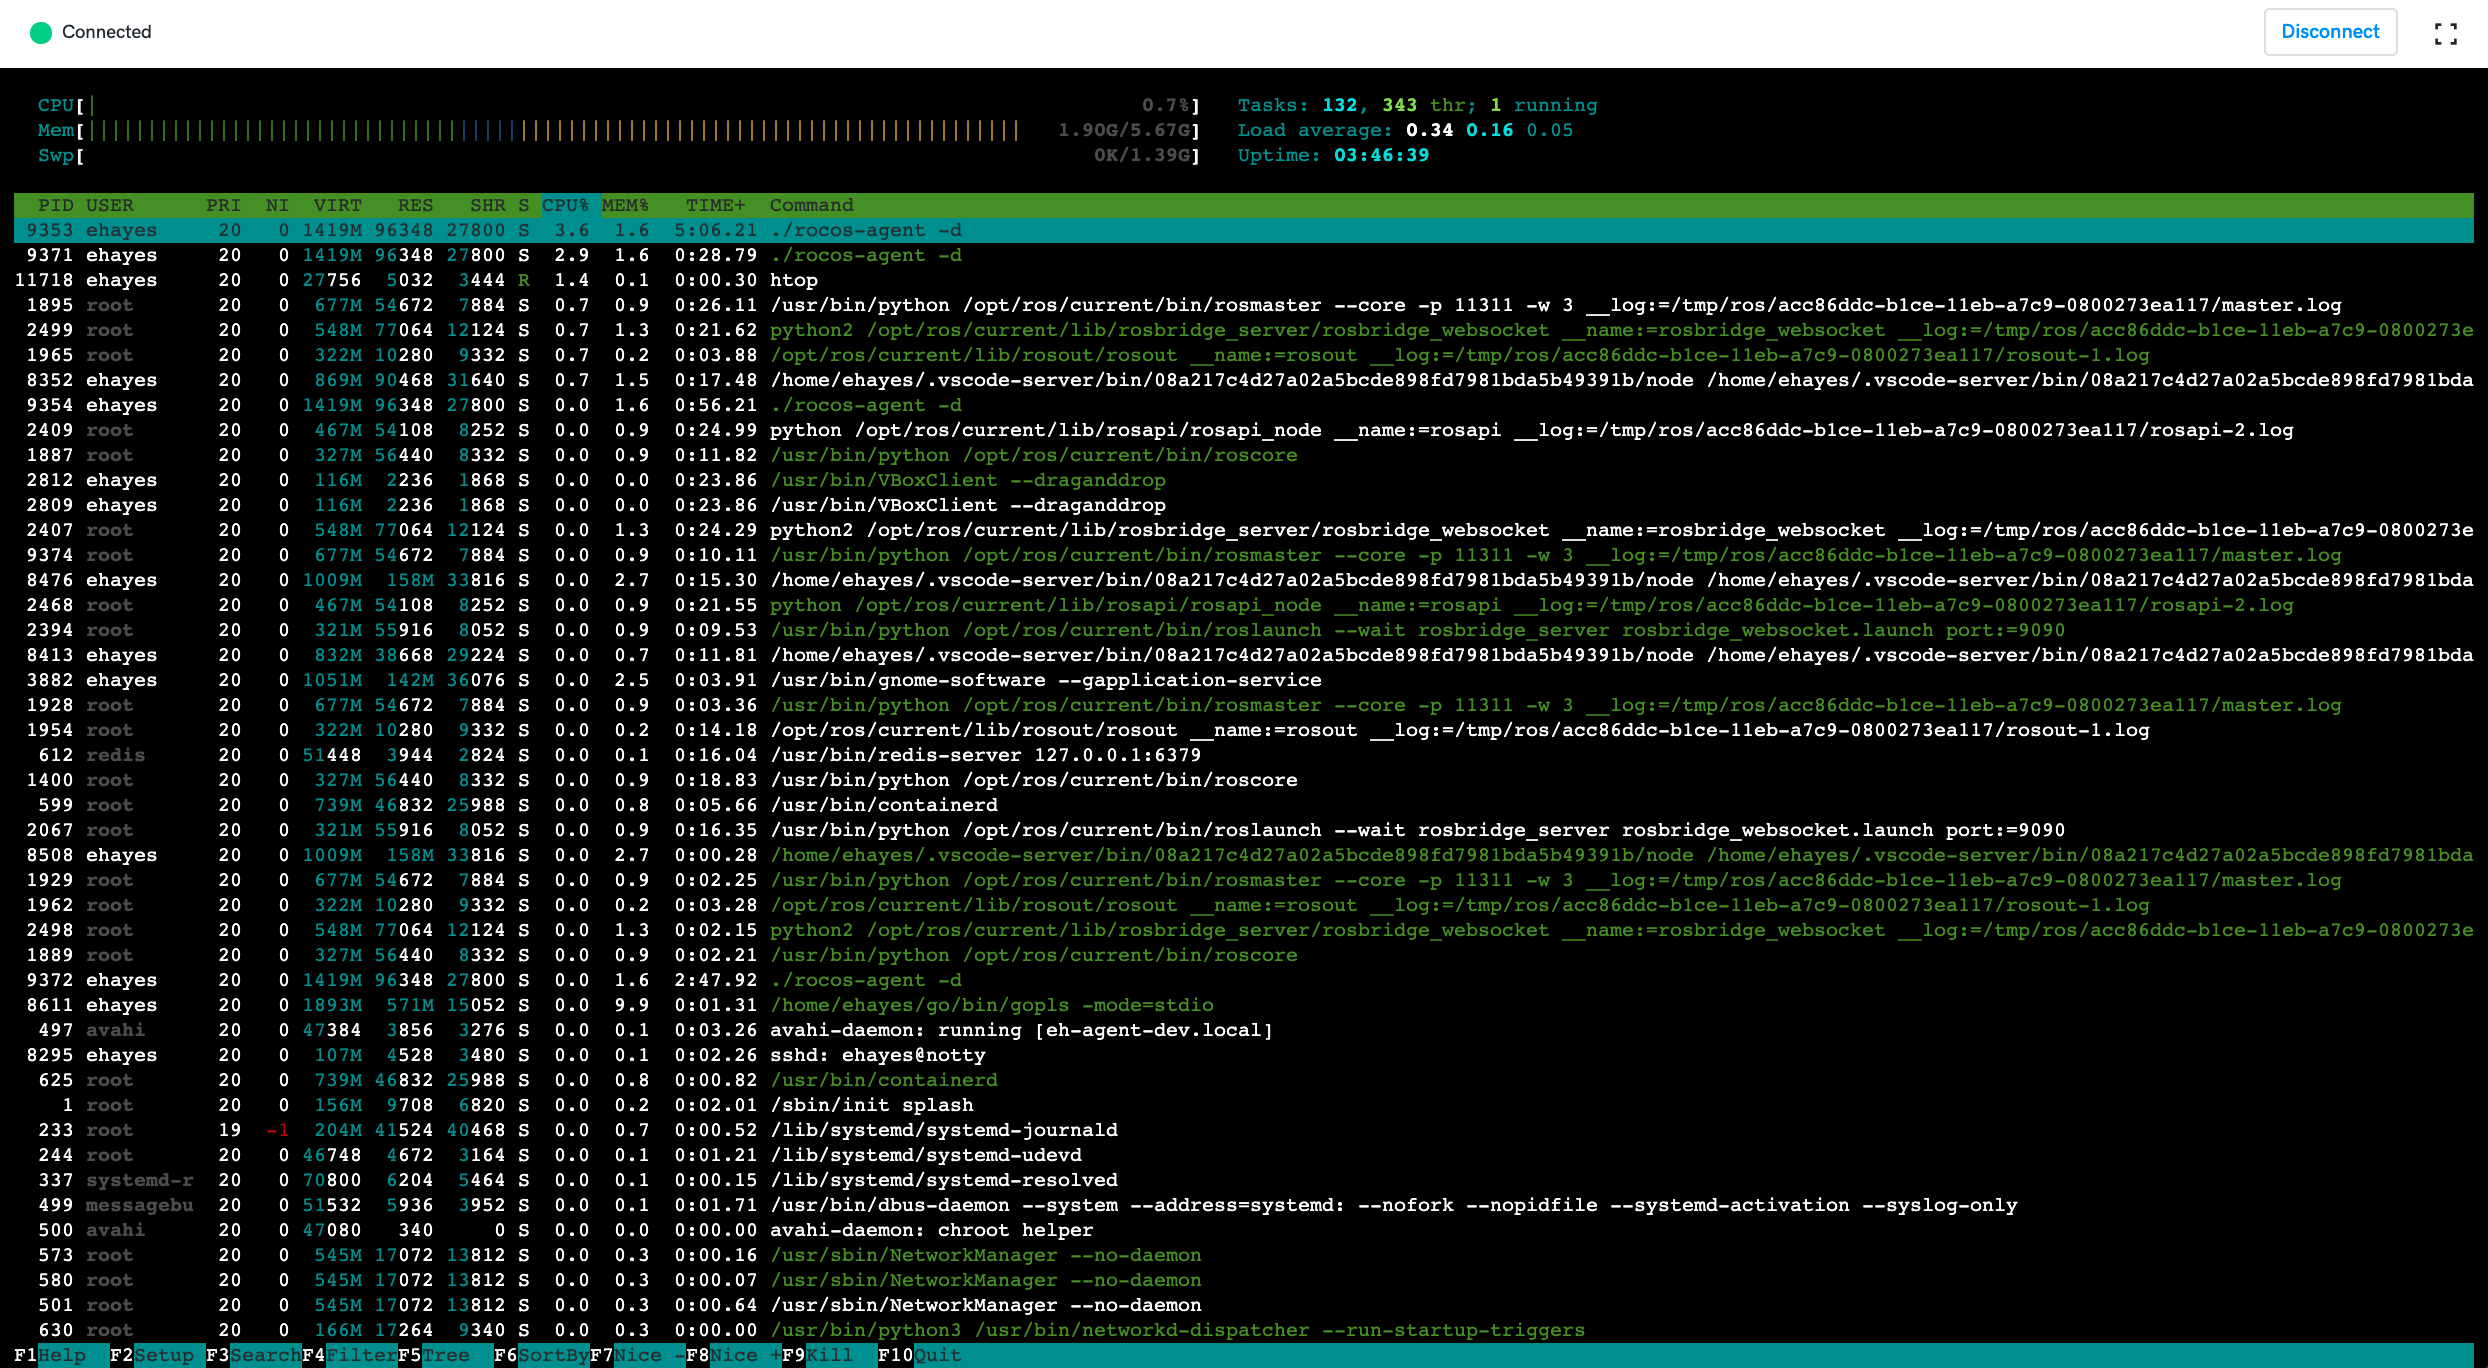This screenshot has width=2488, height=1368.
Task: Select rosout process PID 1965
Action: (1243, 355)
